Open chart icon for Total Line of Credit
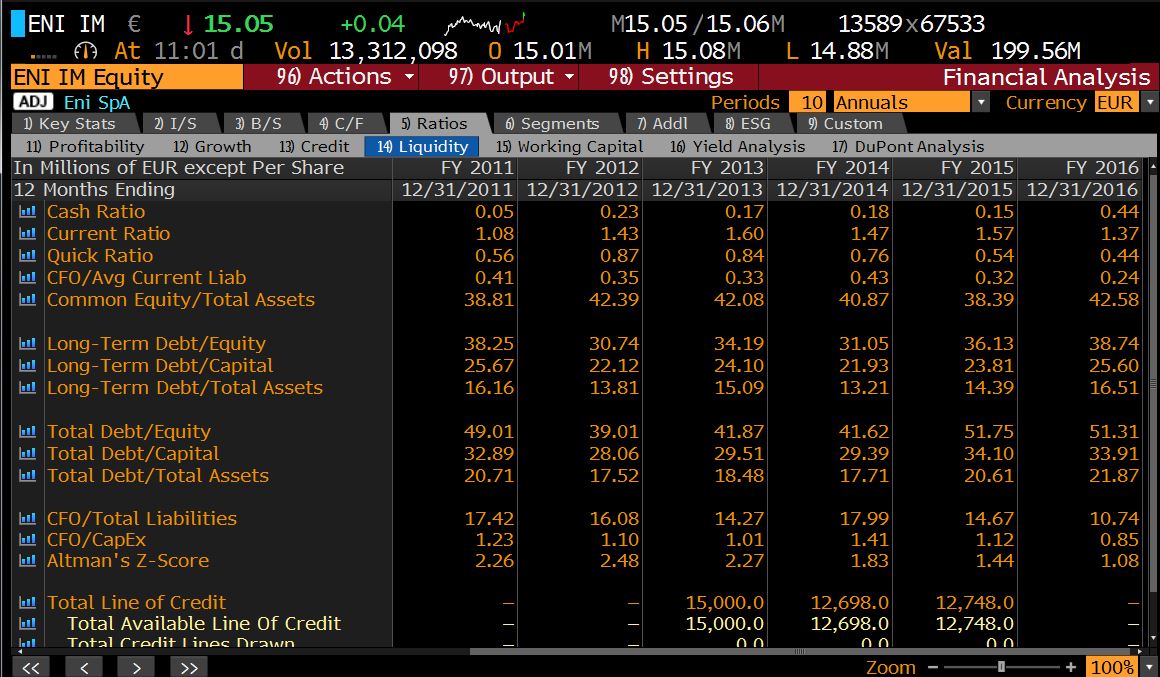The height and width of the screenshot is (677, 1160). pyautogui.click(x=27, y=603)
